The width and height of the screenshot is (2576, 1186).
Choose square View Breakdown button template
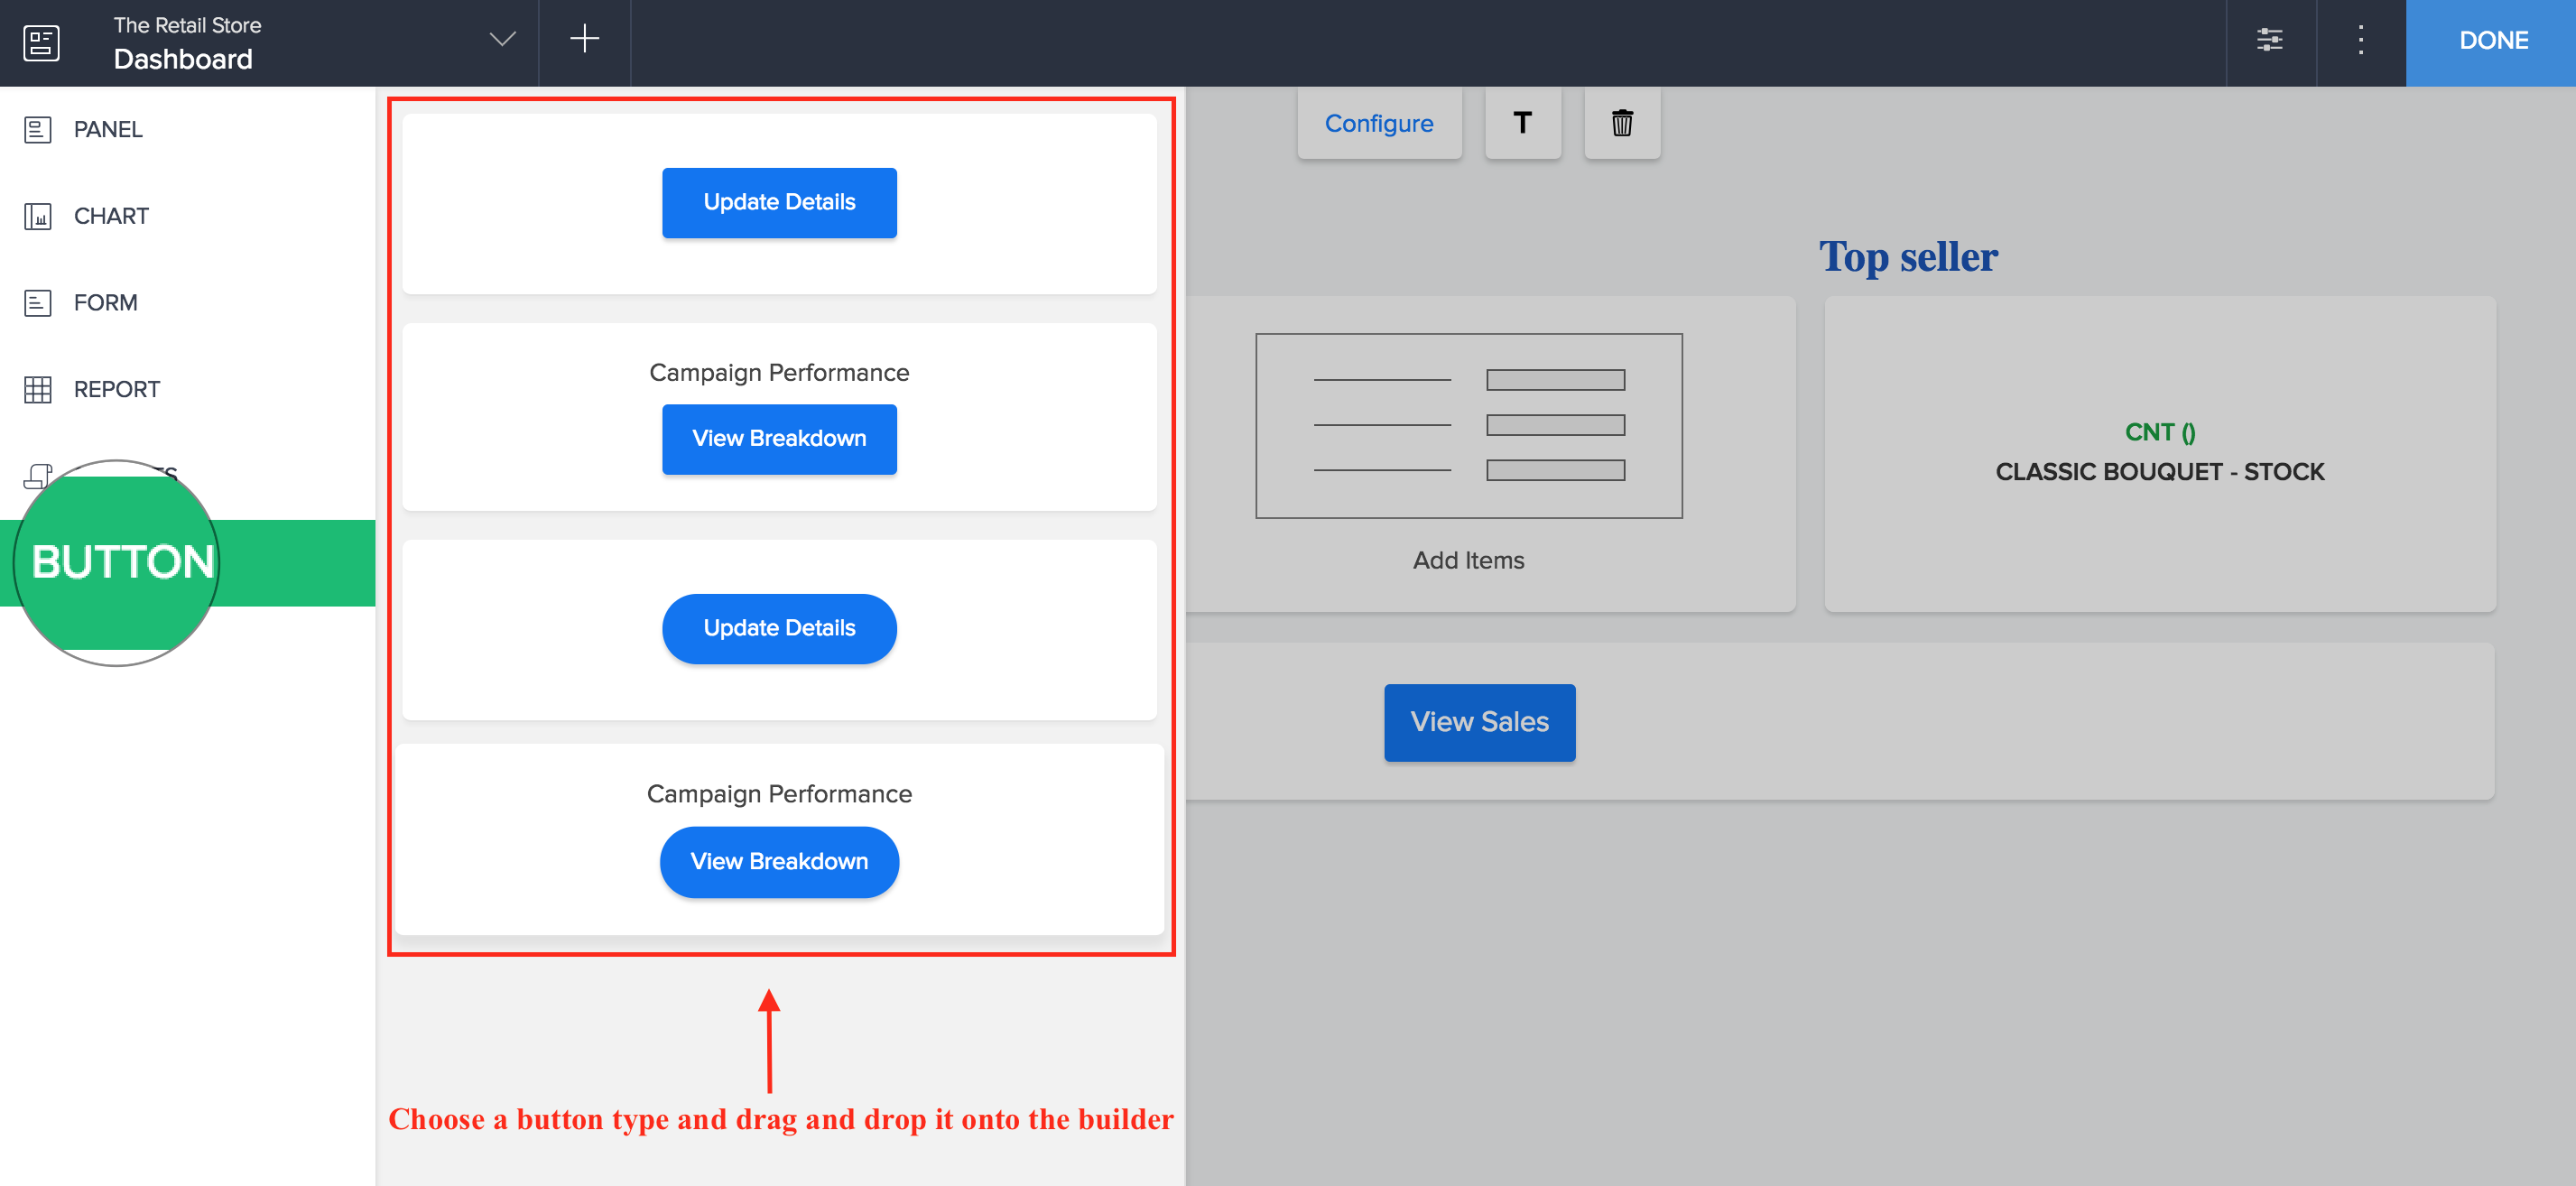779,438
